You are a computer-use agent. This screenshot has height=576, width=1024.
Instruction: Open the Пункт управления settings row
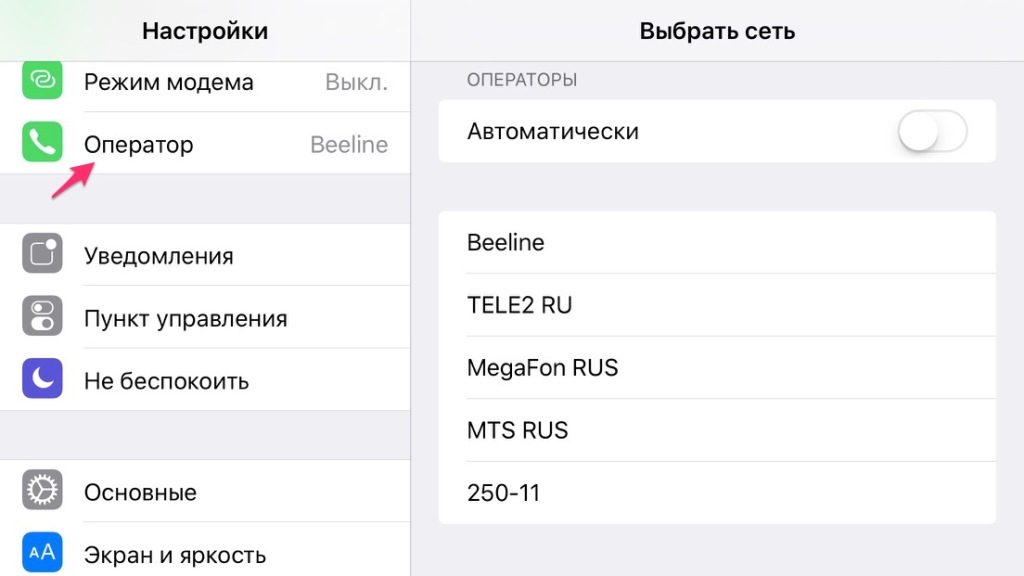point(200,317)
